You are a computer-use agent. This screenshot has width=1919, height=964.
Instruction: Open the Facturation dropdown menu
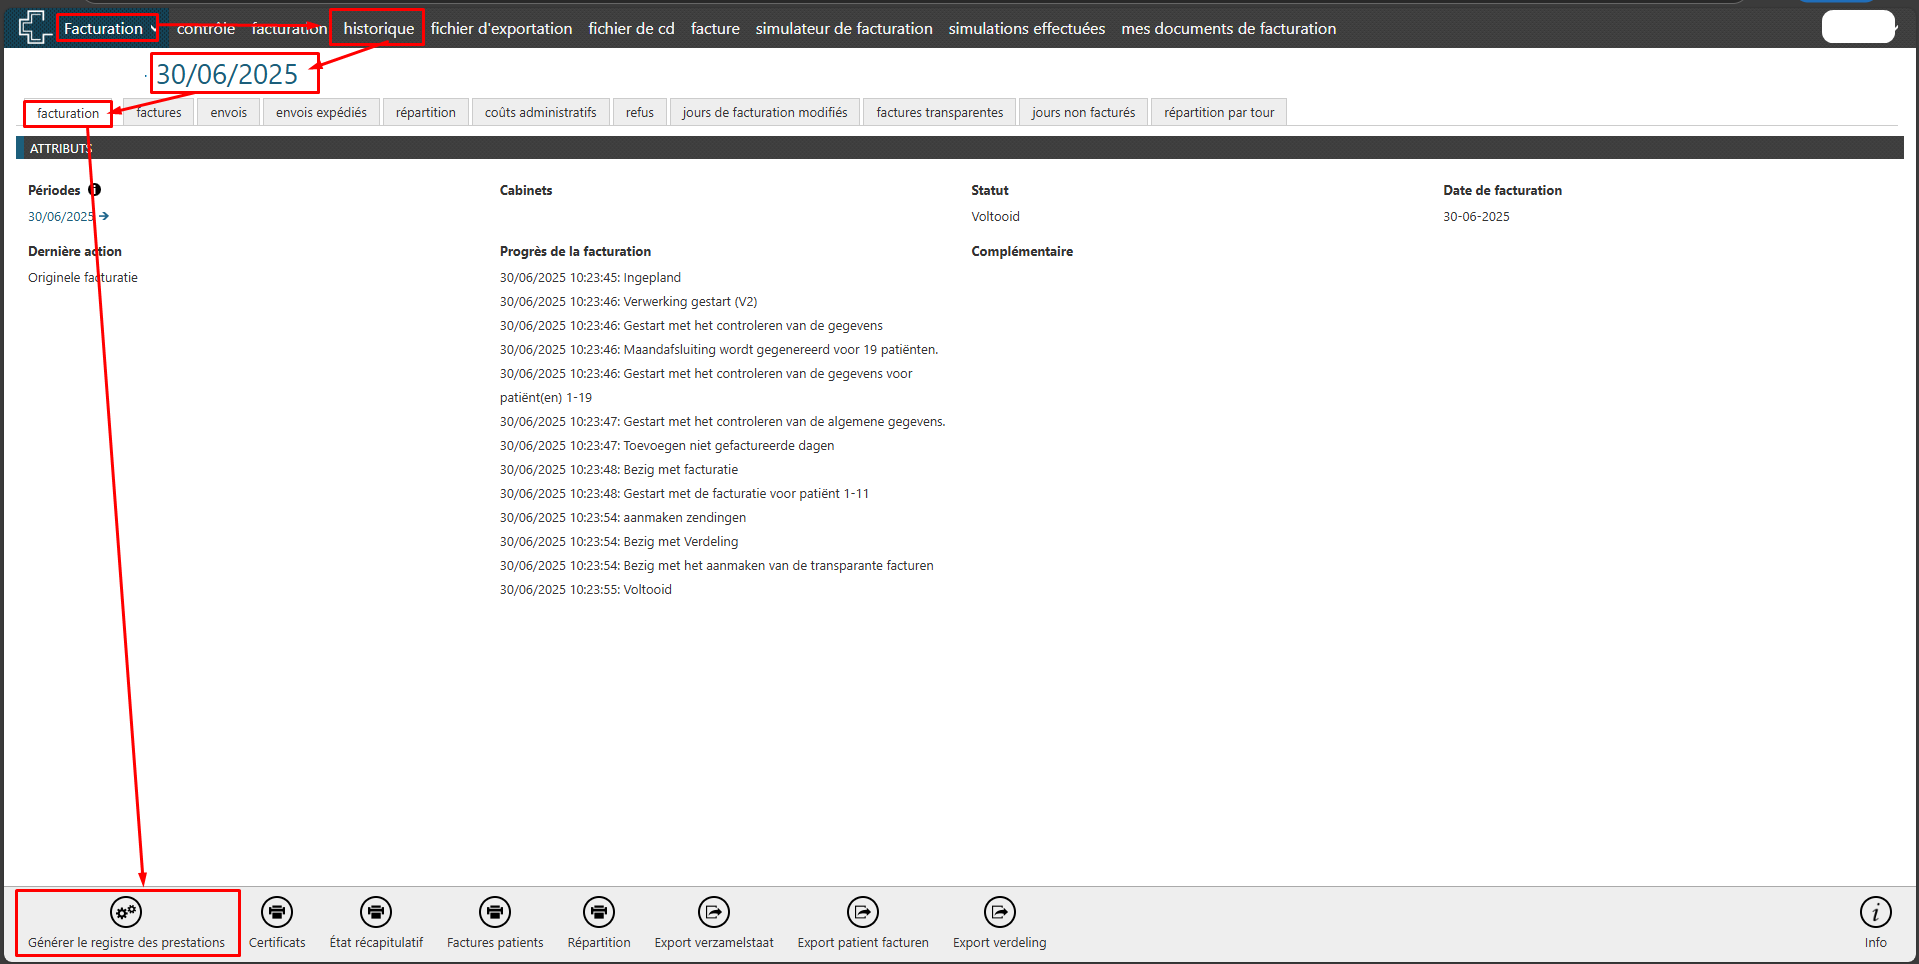coord(108,28)
